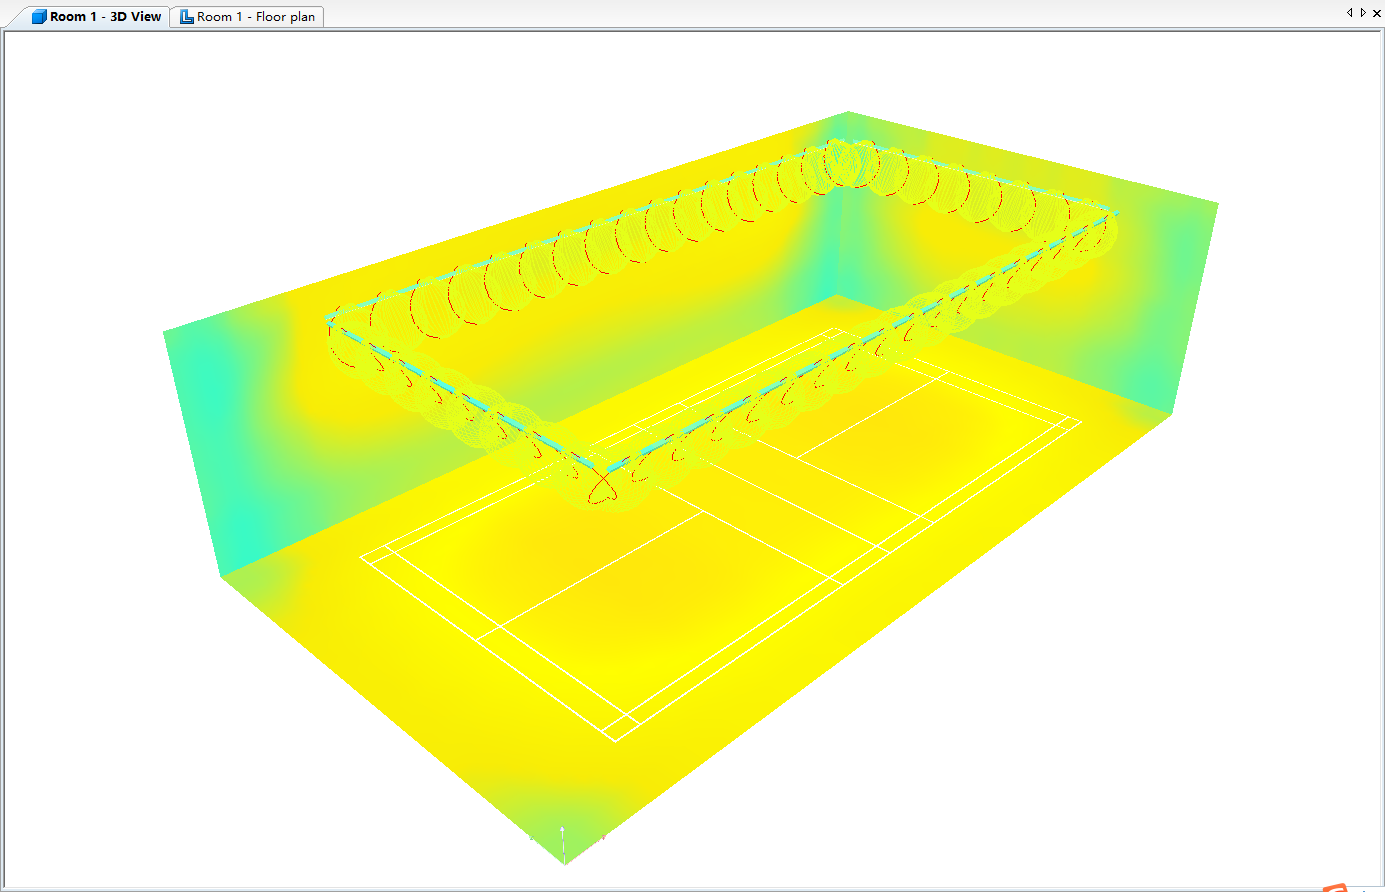This screenshot has width=1385, height=892.
Task: Click the rightmost corner of the court markings
Action: pyautogui.click(x=1081, y=422)
